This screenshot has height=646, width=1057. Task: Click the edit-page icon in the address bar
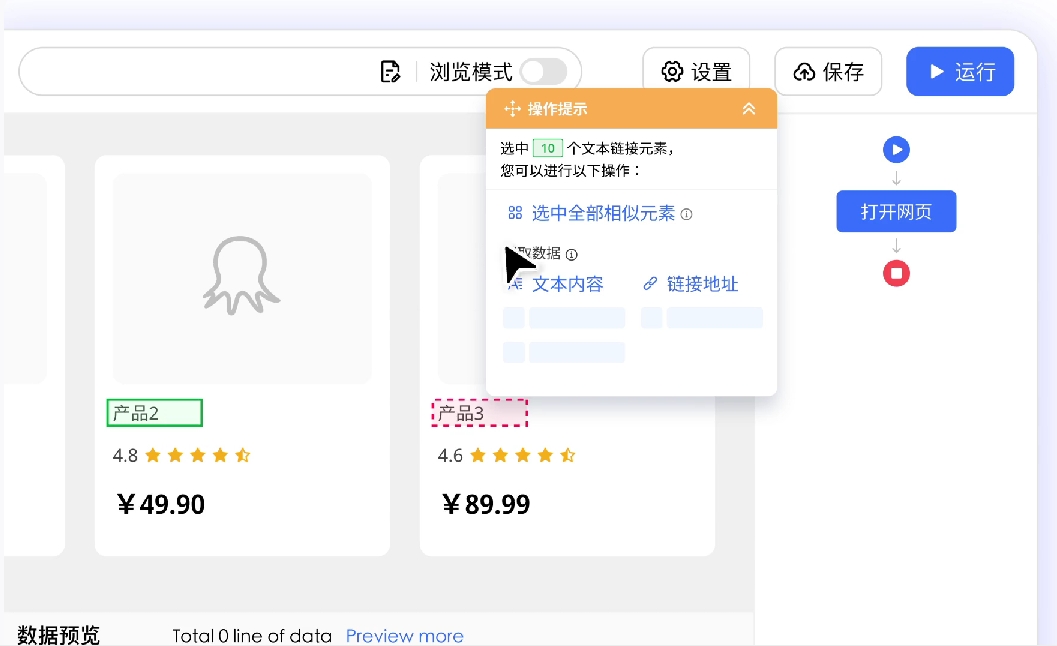coord(390,71)
